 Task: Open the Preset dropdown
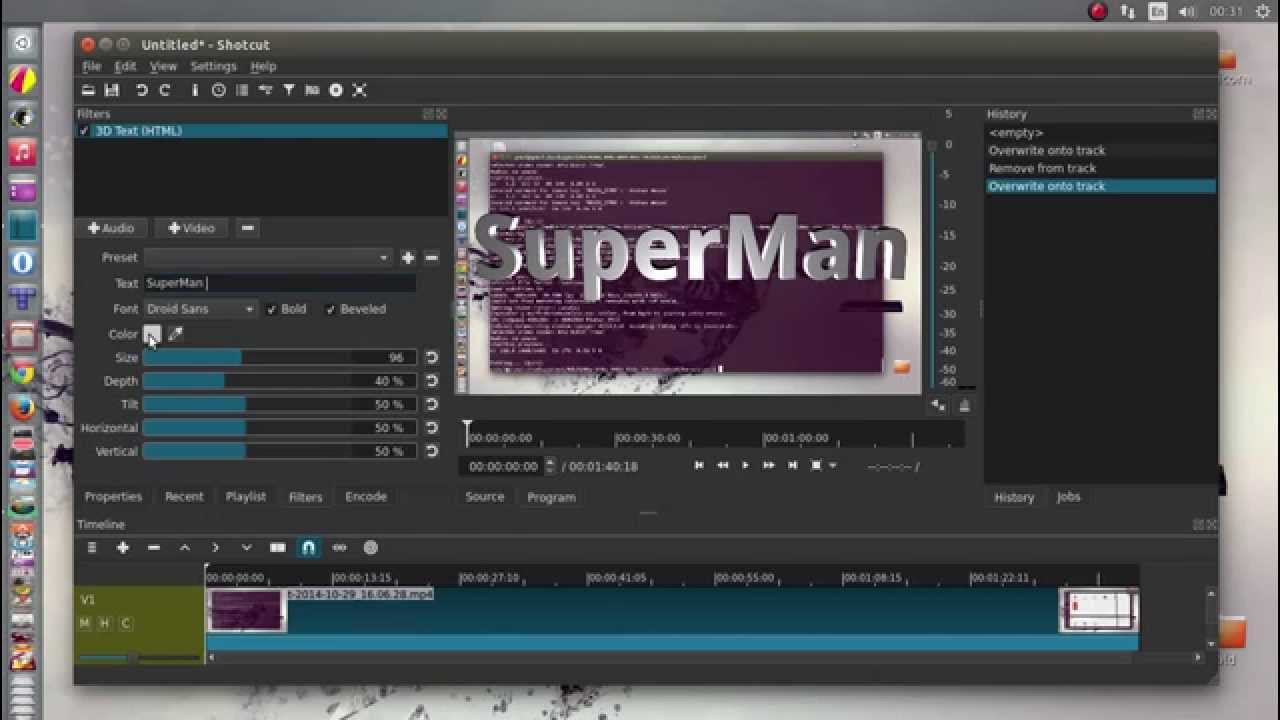coord(267,258)
